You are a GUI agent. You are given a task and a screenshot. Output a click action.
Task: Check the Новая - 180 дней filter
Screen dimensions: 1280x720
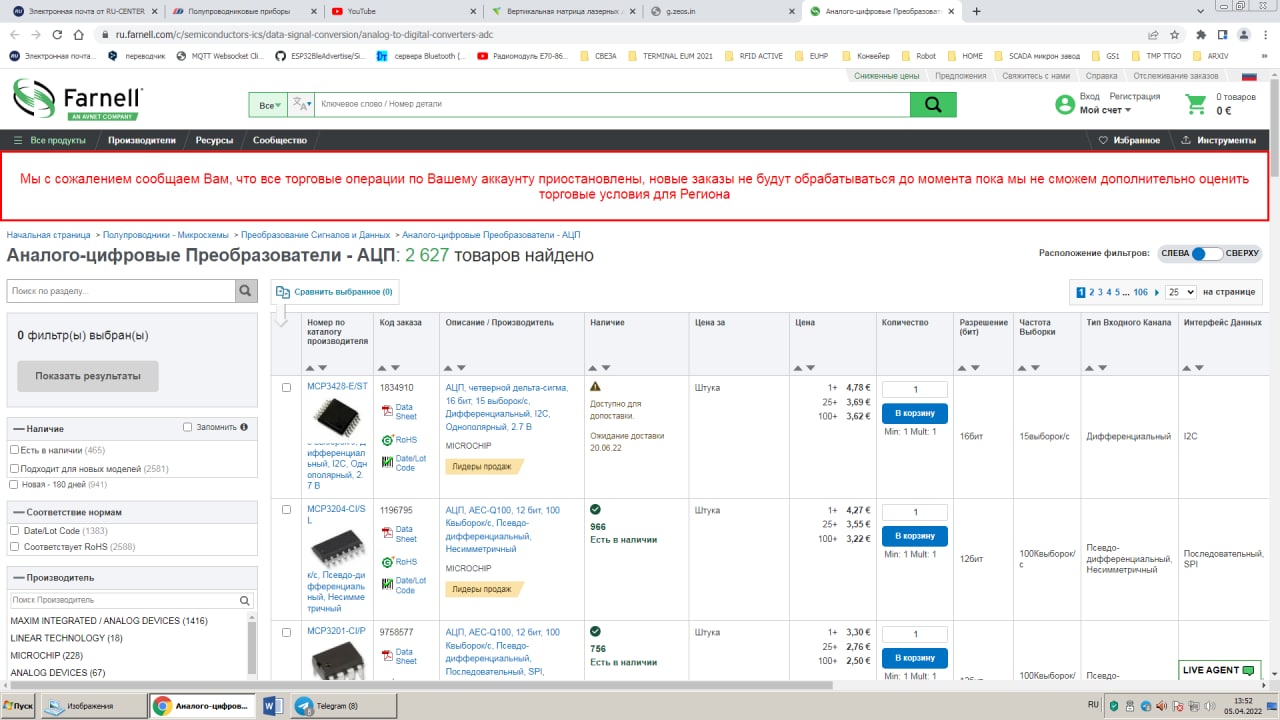click(x=14, y=484)
